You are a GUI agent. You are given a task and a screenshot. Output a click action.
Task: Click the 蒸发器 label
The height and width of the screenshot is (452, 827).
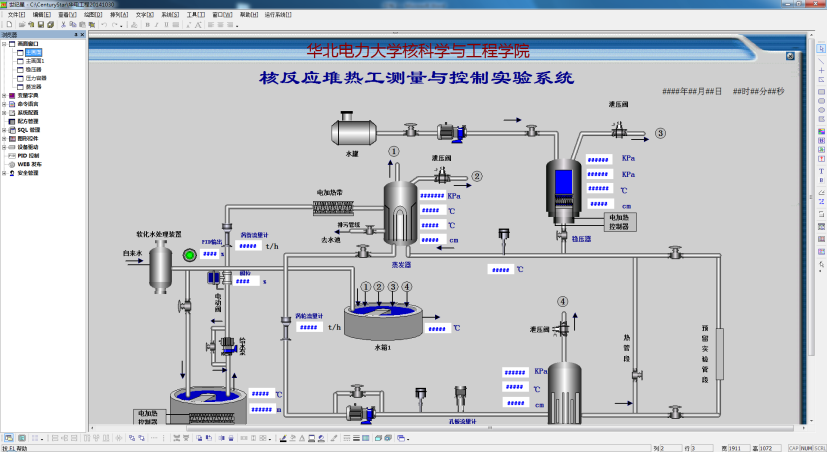tap(401, 265)
